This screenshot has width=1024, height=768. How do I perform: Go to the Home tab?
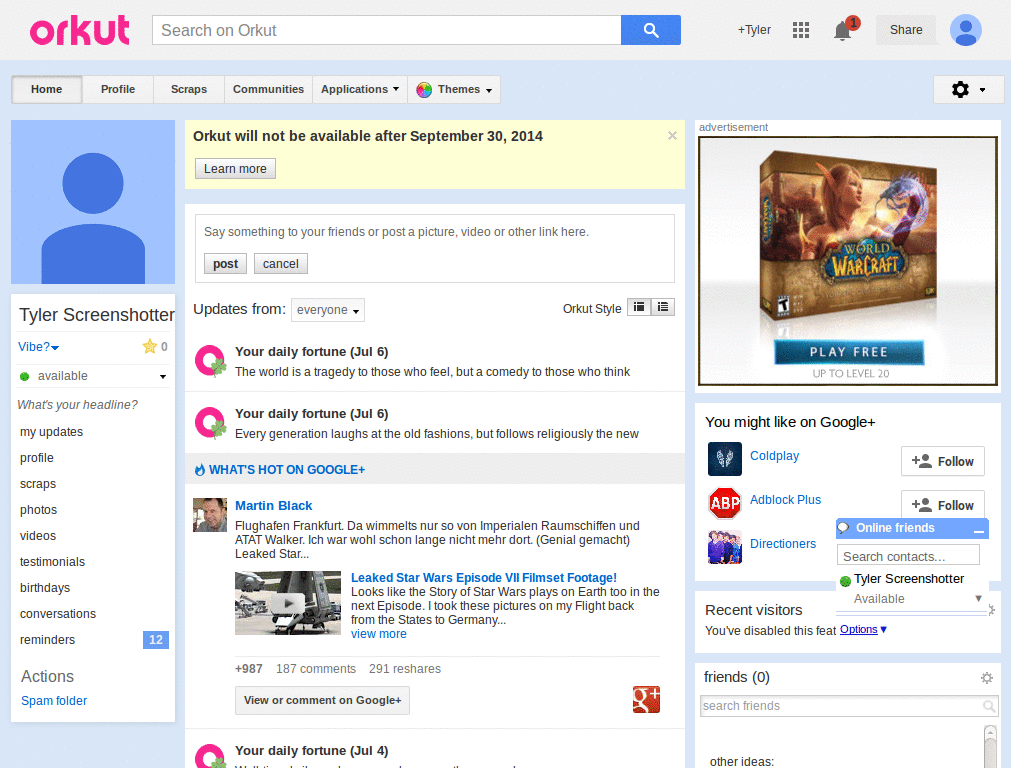[x=46, y=89]
